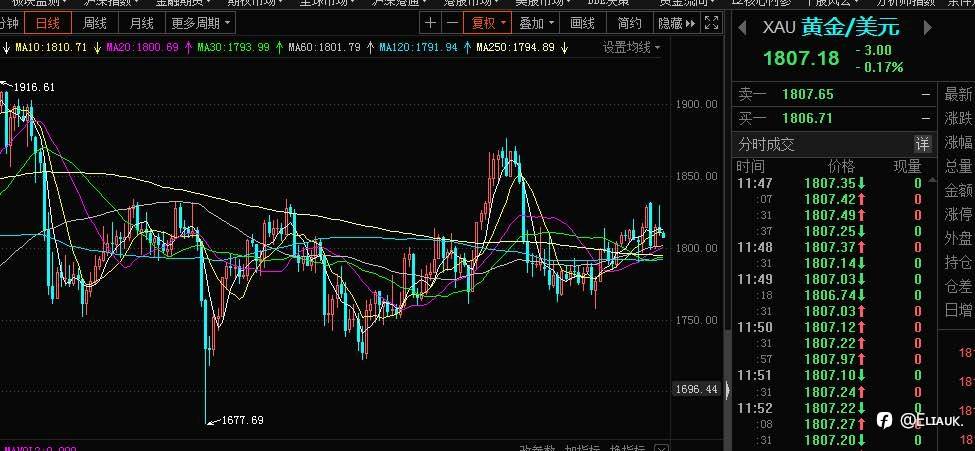
Task: Switch to 日线 daily chart period
Action: coord(48,24)
